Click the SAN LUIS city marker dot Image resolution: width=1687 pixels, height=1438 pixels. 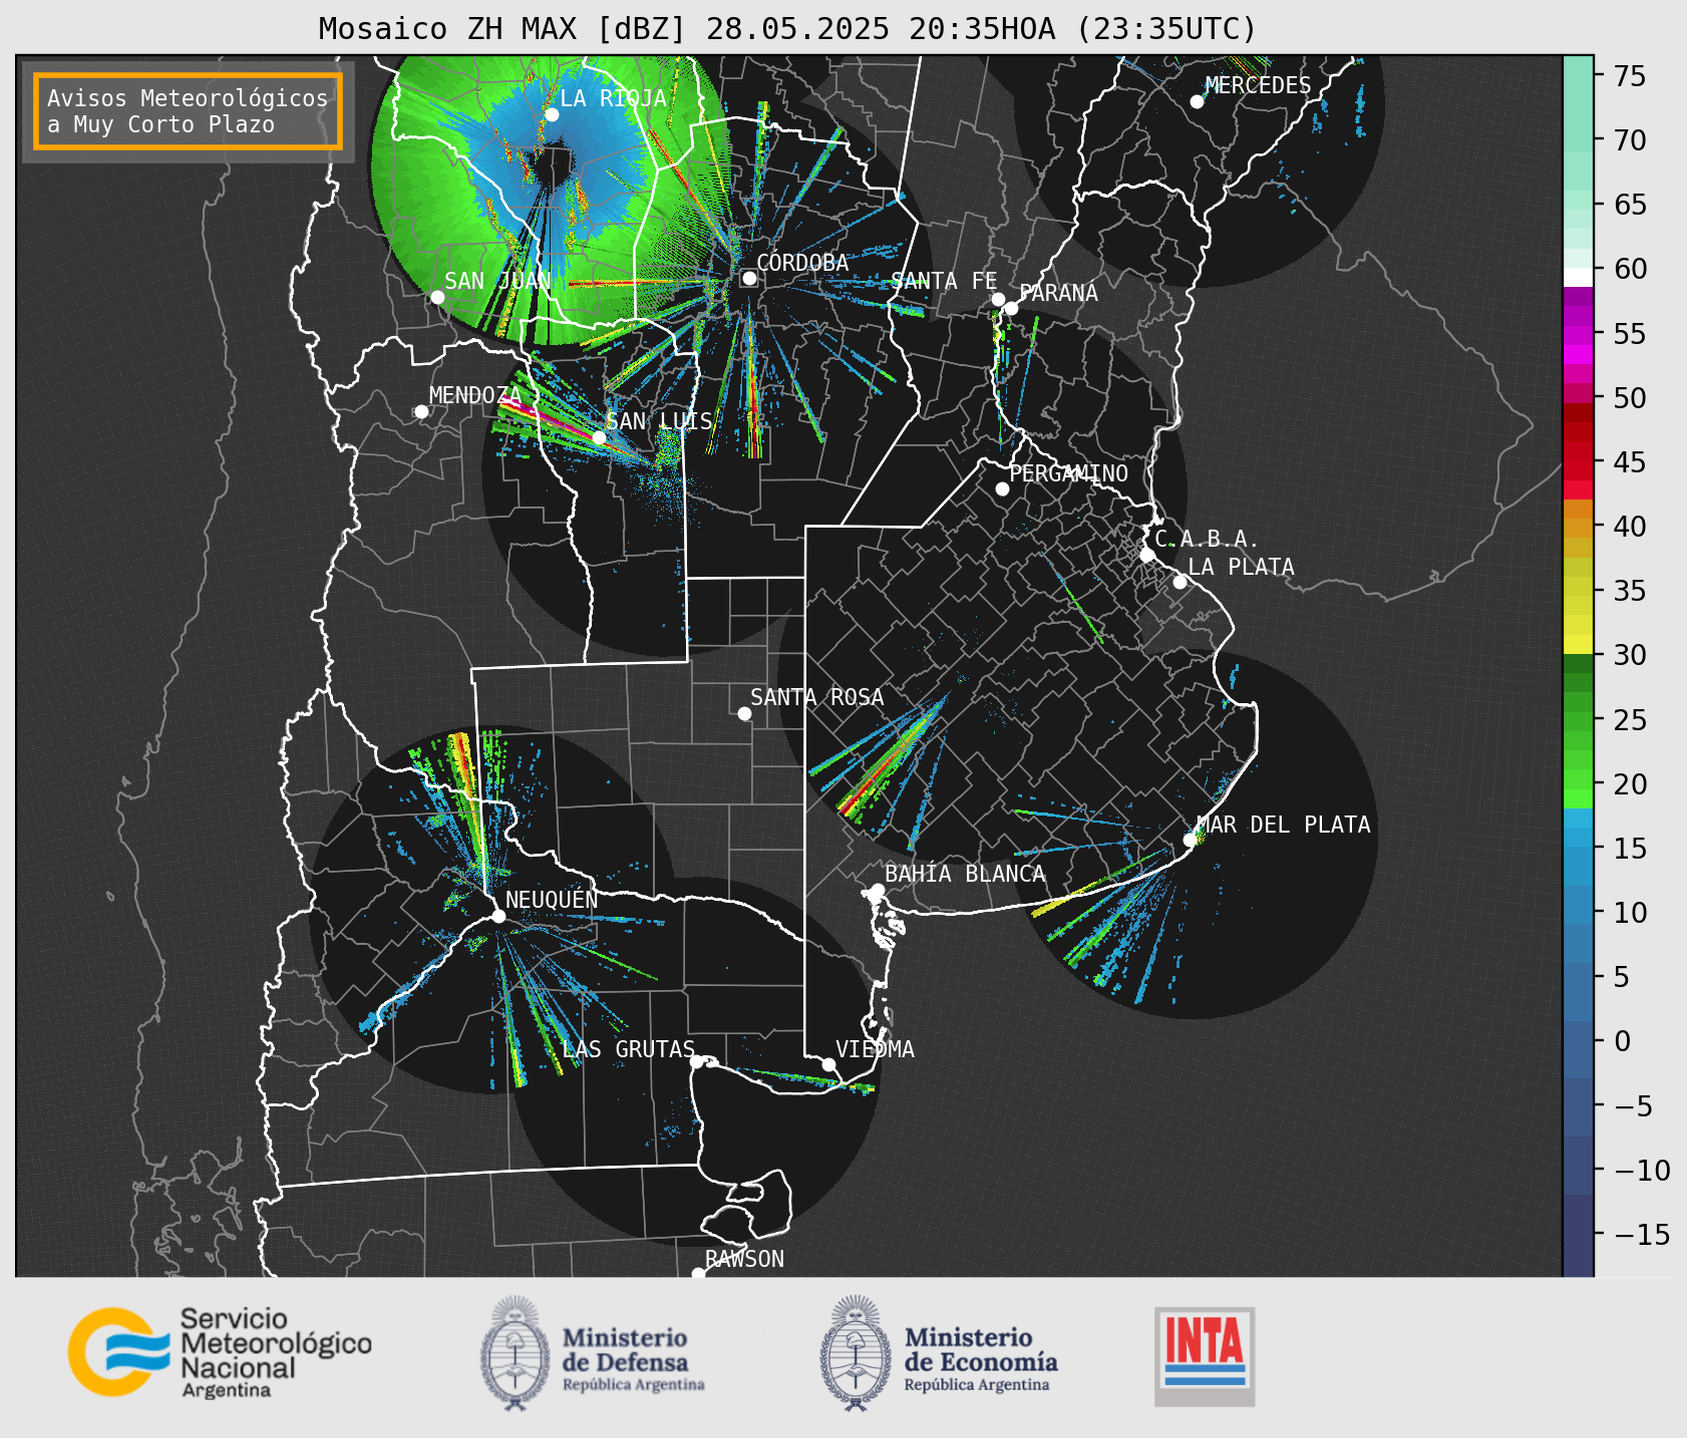point(599,438)
